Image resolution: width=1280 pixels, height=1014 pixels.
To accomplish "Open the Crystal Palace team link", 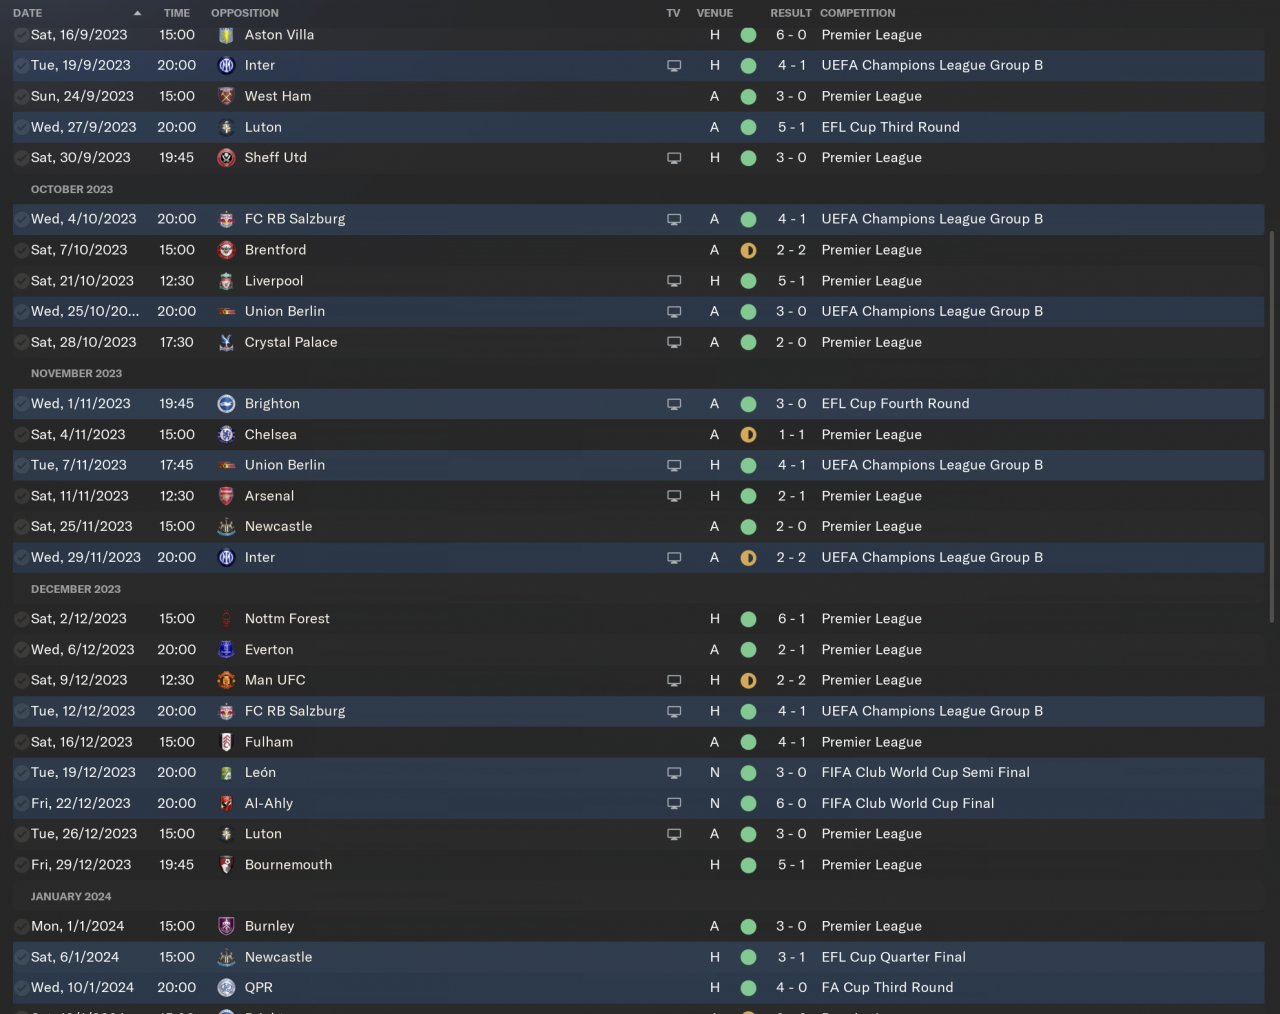I will click(290, 342).
